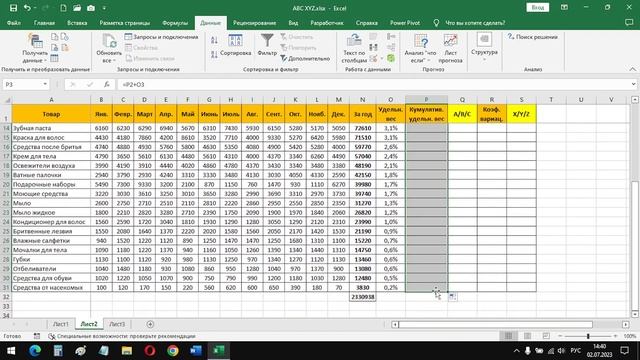Screen dimensions: 640x360
Task: Select total cell 2130938
Action: 362,297
